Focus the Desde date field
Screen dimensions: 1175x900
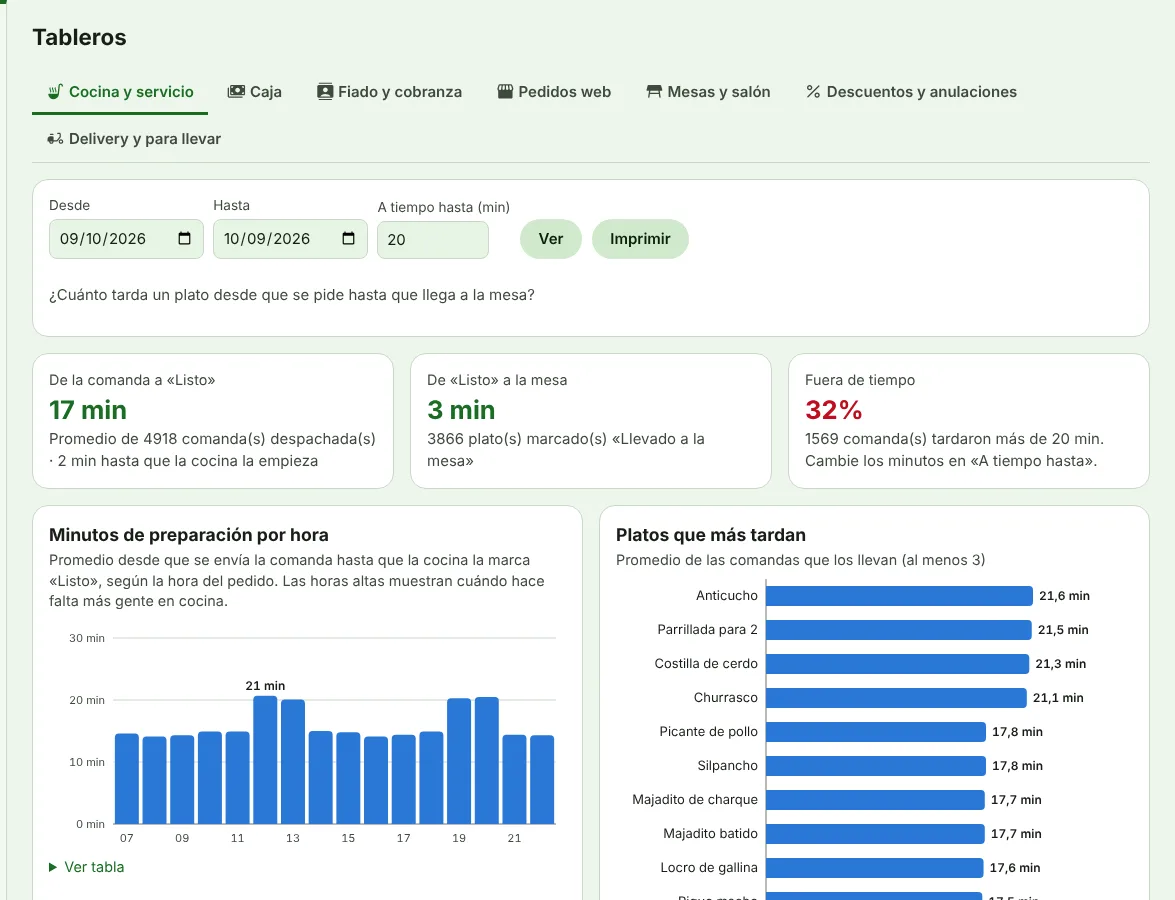tap(126, 238)
